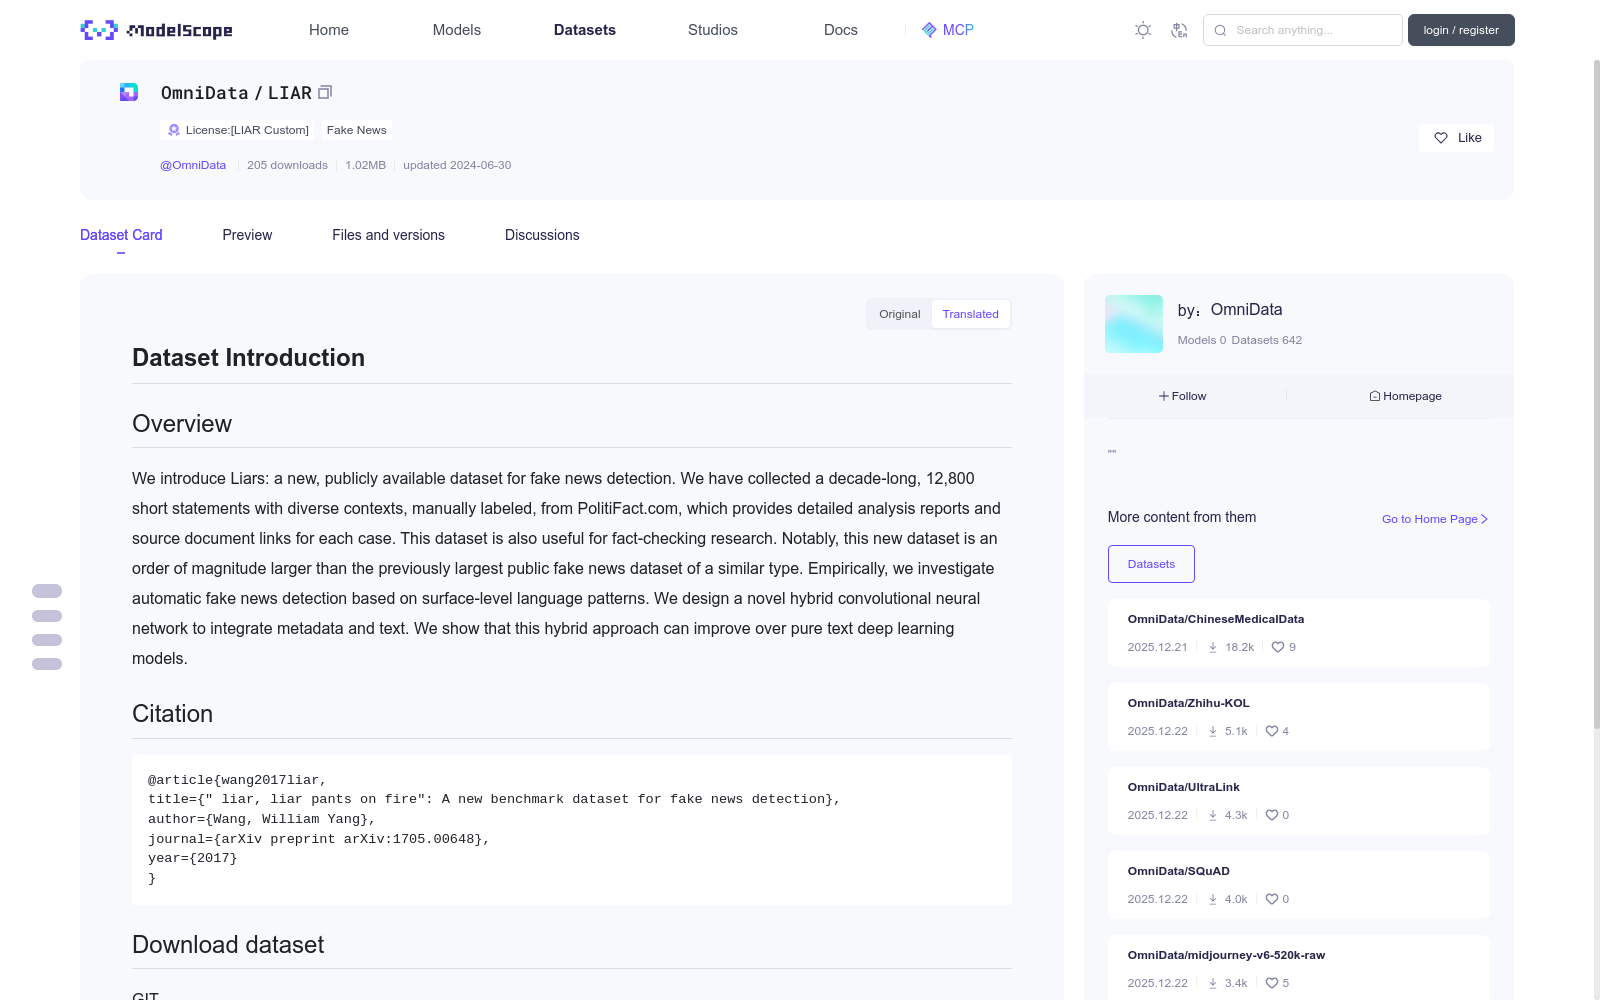Image resolution: width=1600 pixels, height=1000 pixels.
Task: Click the third outline marker on left
Action: (47, 640)
